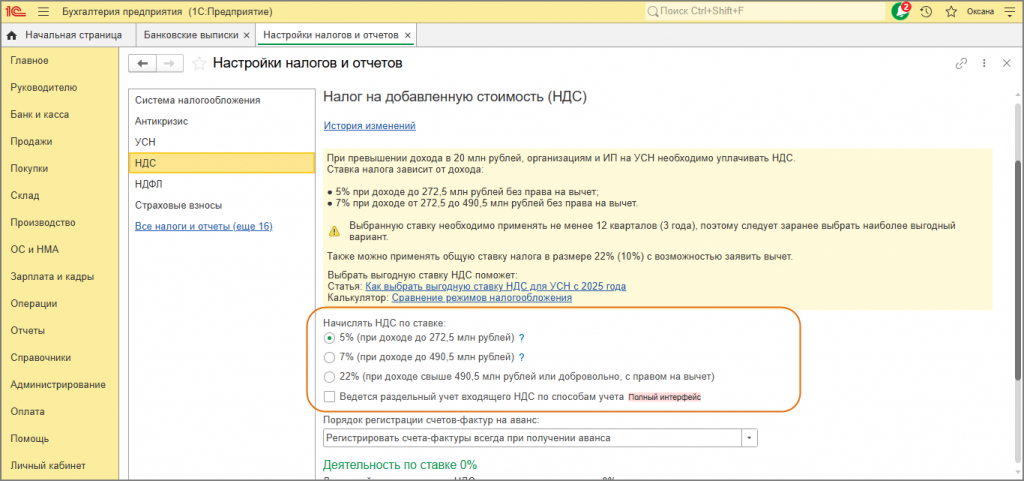Expand the advance invoice registration dropdown
The height and width of the screenshot is (481, 1024).
pyautogui.click(x=750, y=438)
